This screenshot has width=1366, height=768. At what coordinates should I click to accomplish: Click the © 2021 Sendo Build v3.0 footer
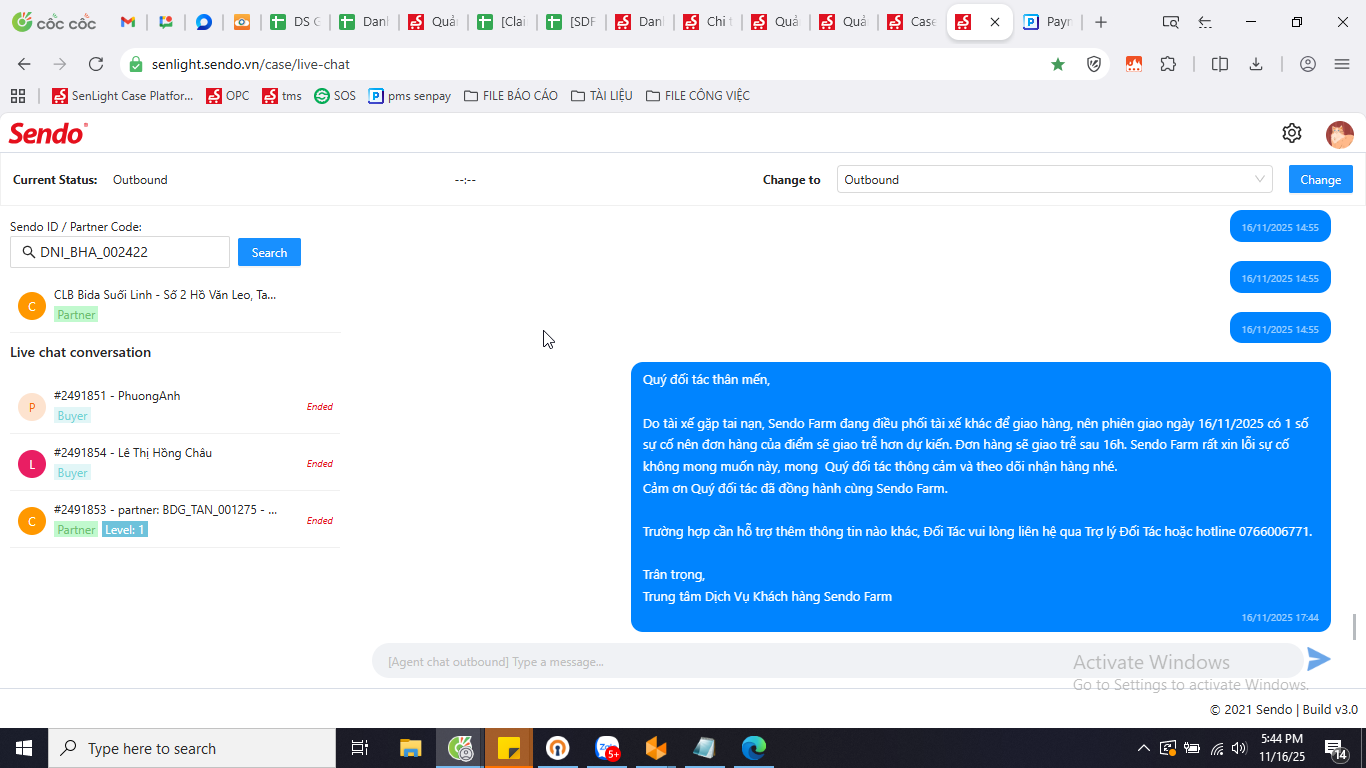click(x=1284, y=710)
